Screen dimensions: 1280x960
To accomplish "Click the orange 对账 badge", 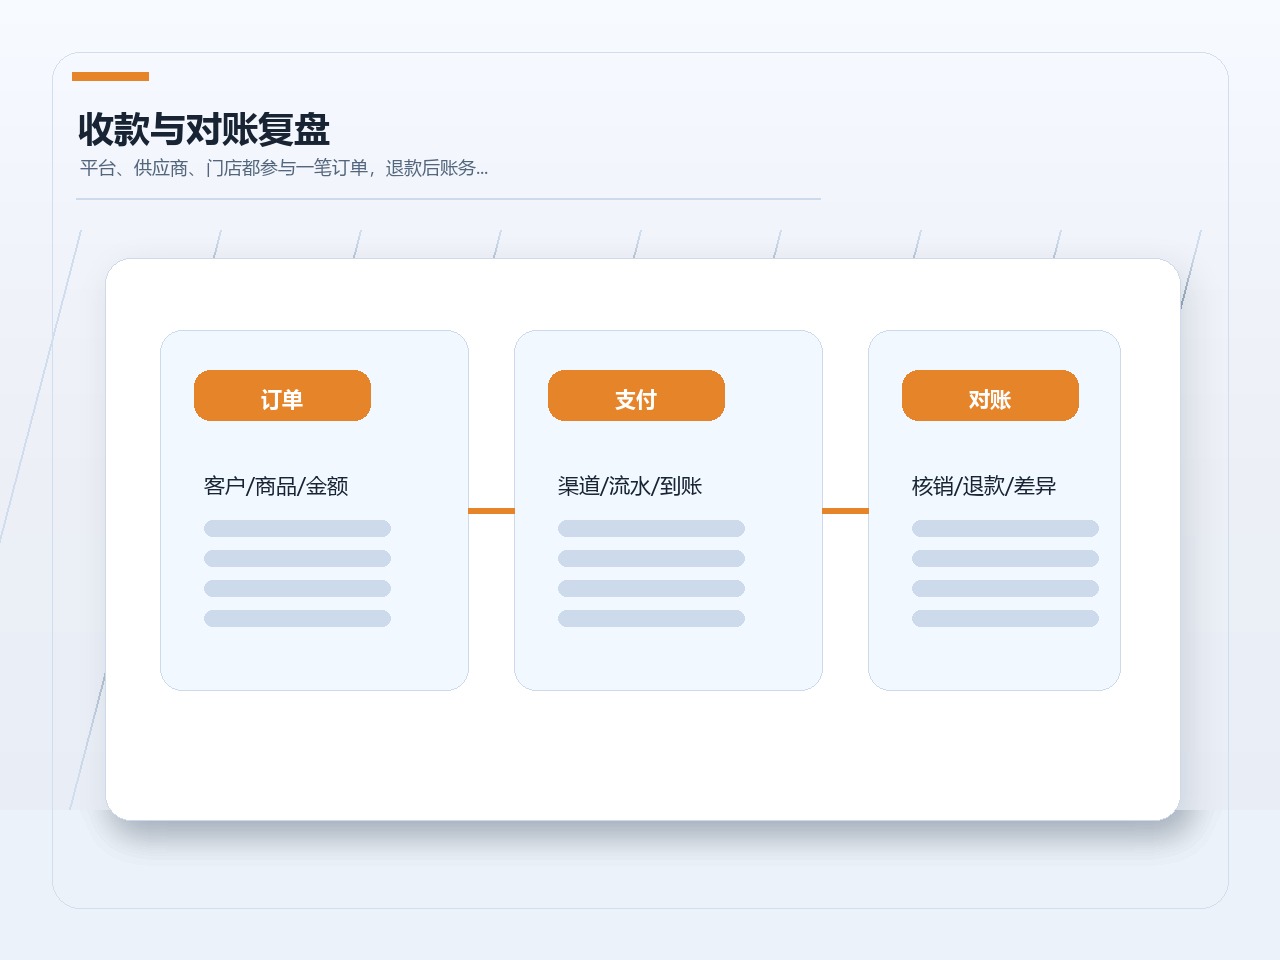I will coord(990,396).
